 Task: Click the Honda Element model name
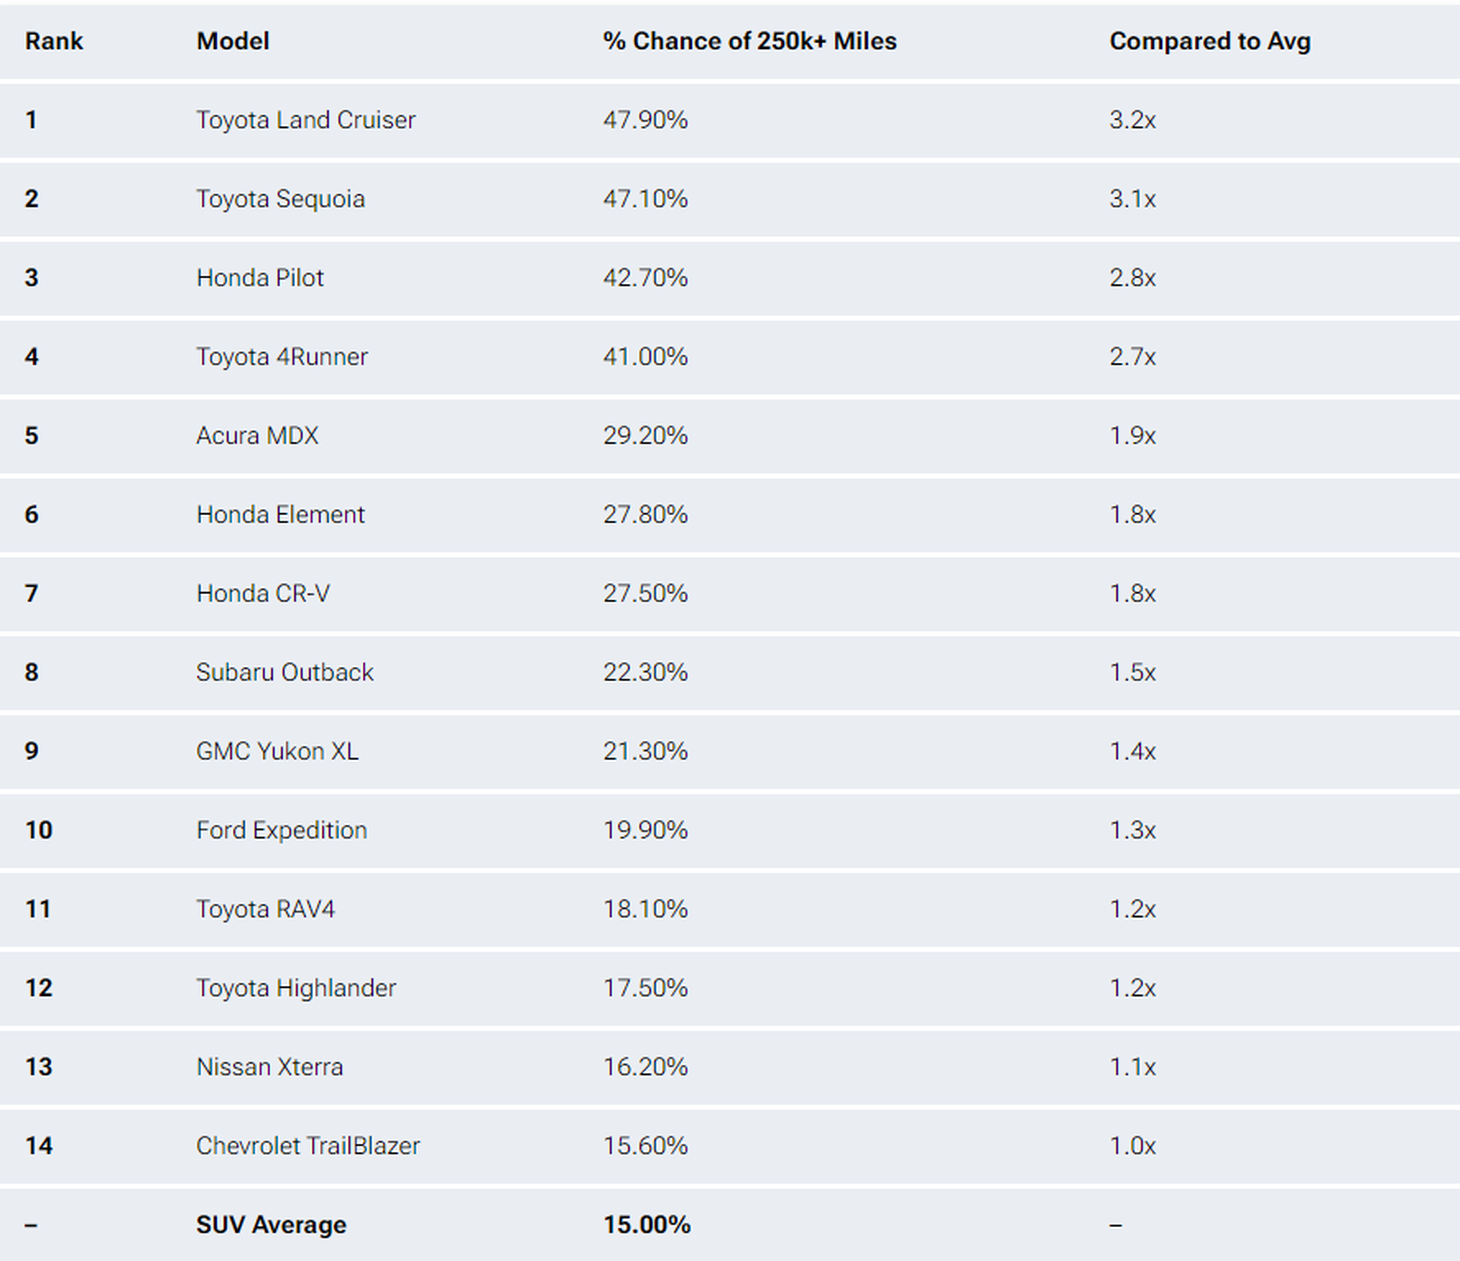(x=281, y=515)
